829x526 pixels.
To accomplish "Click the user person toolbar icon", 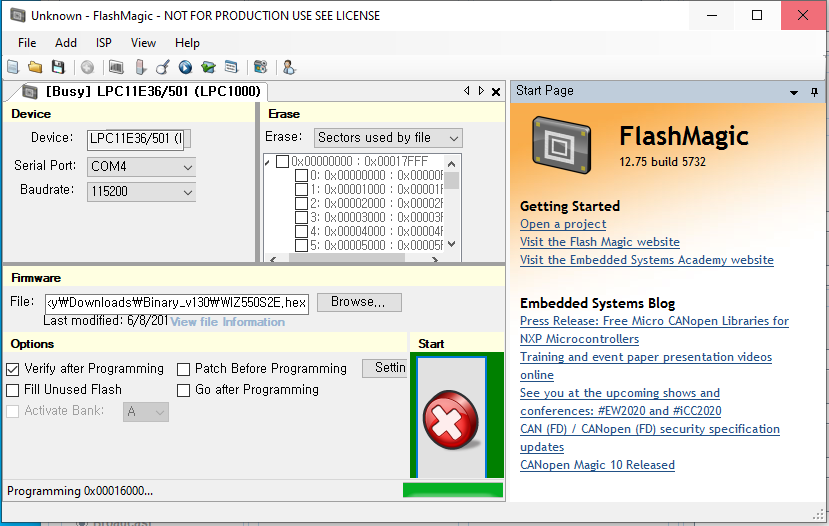I will 289,67.
